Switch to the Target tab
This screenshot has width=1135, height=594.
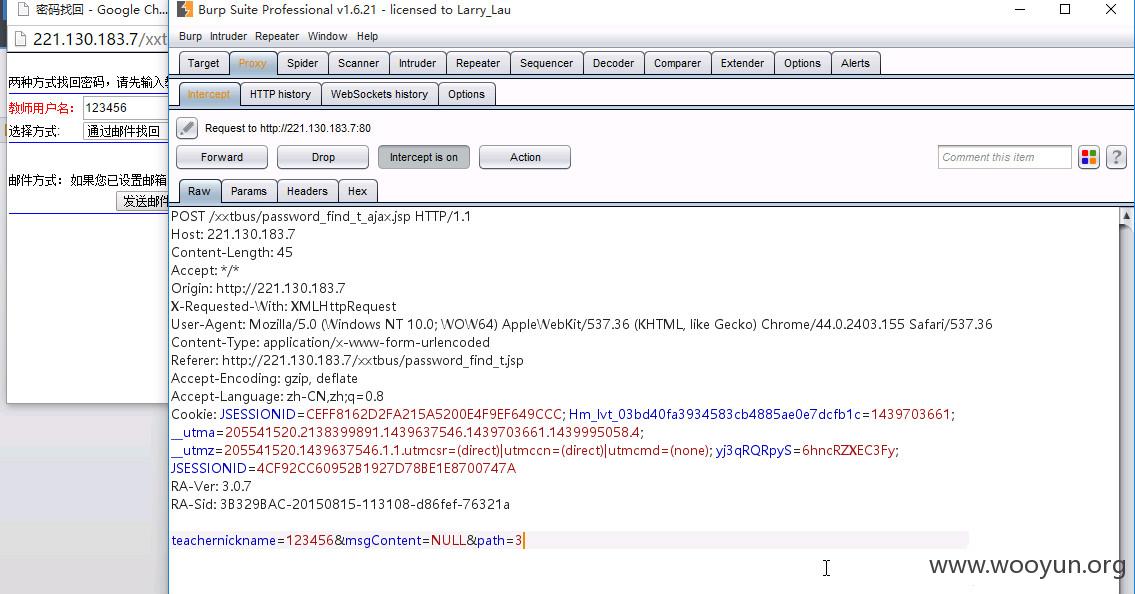click(x=203, y=63)
